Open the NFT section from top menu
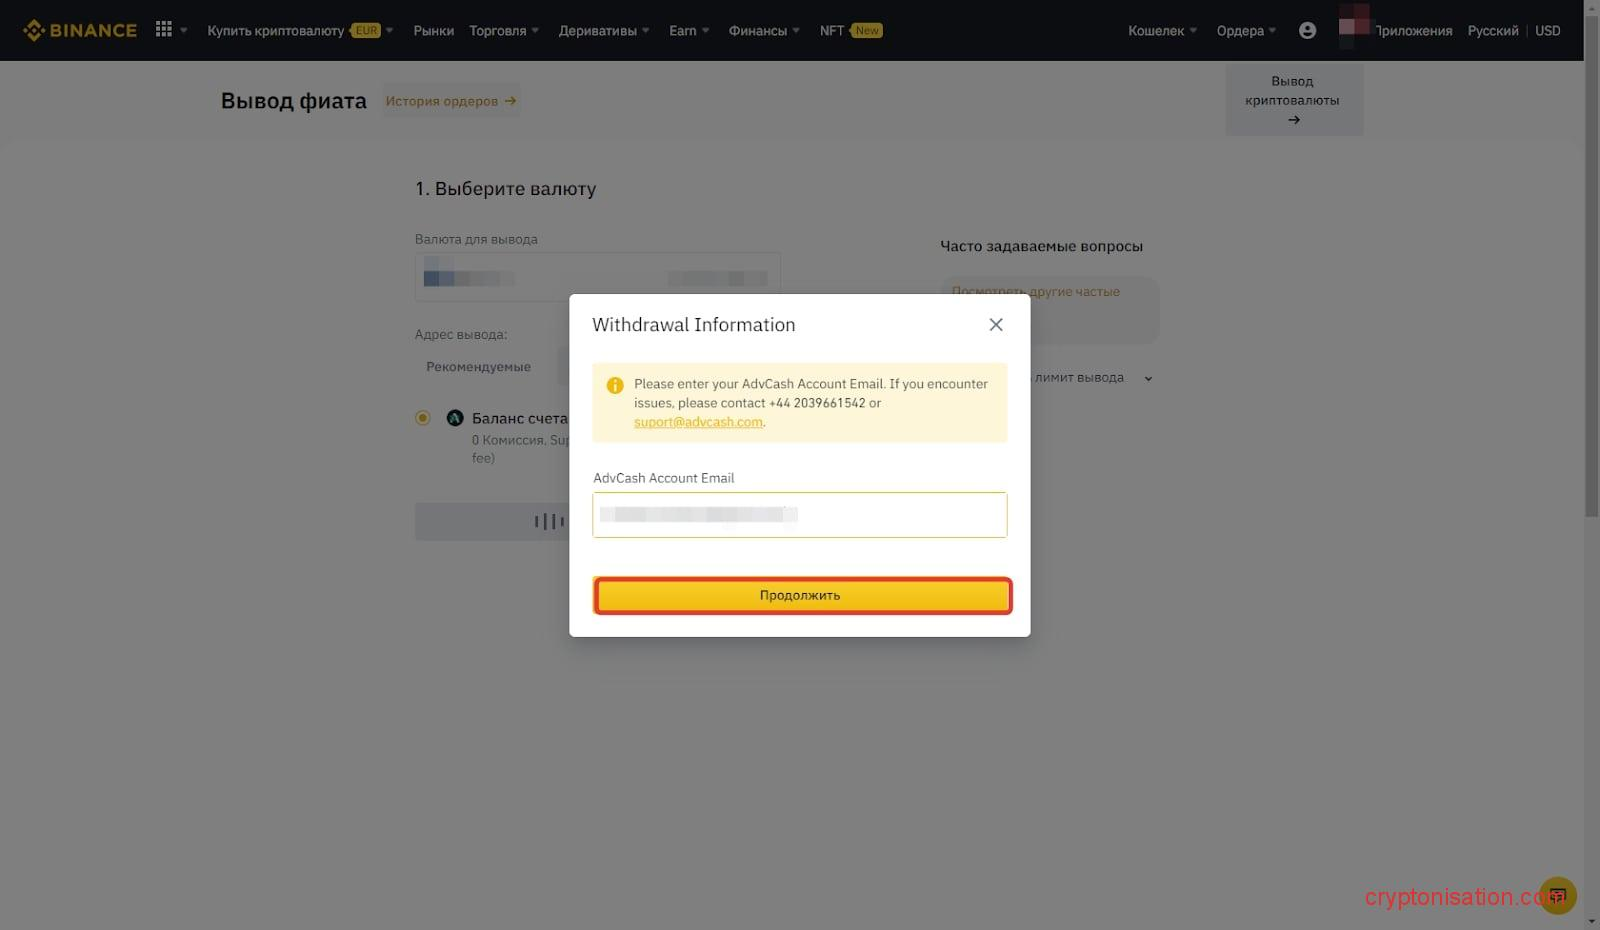The height and width of the screenshot is (930, 1600). coord(832,30)
